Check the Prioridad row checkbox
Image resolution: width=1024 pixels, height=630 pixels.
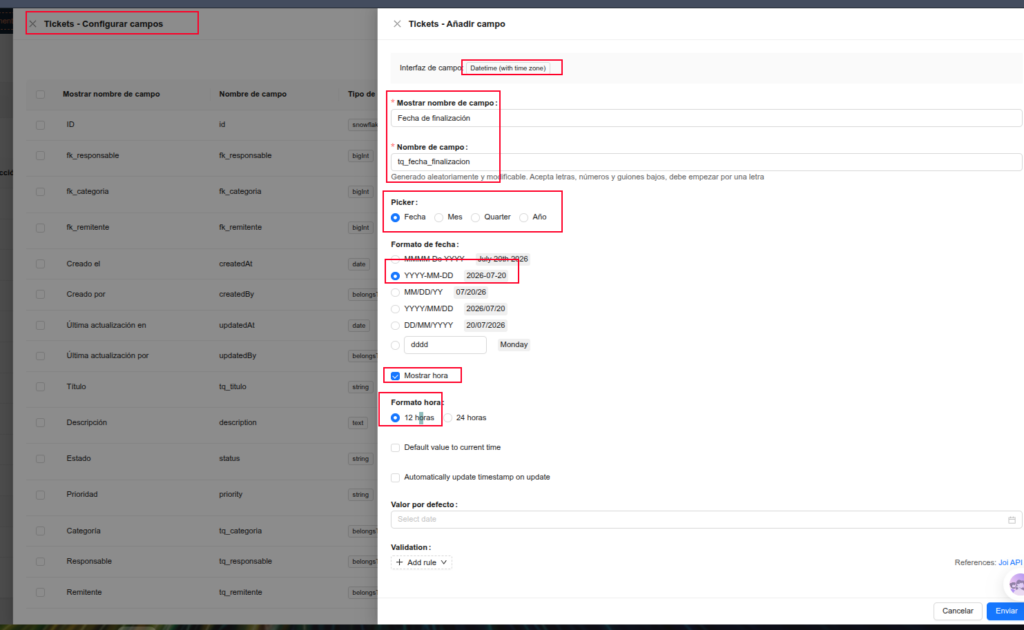[40, 495]
